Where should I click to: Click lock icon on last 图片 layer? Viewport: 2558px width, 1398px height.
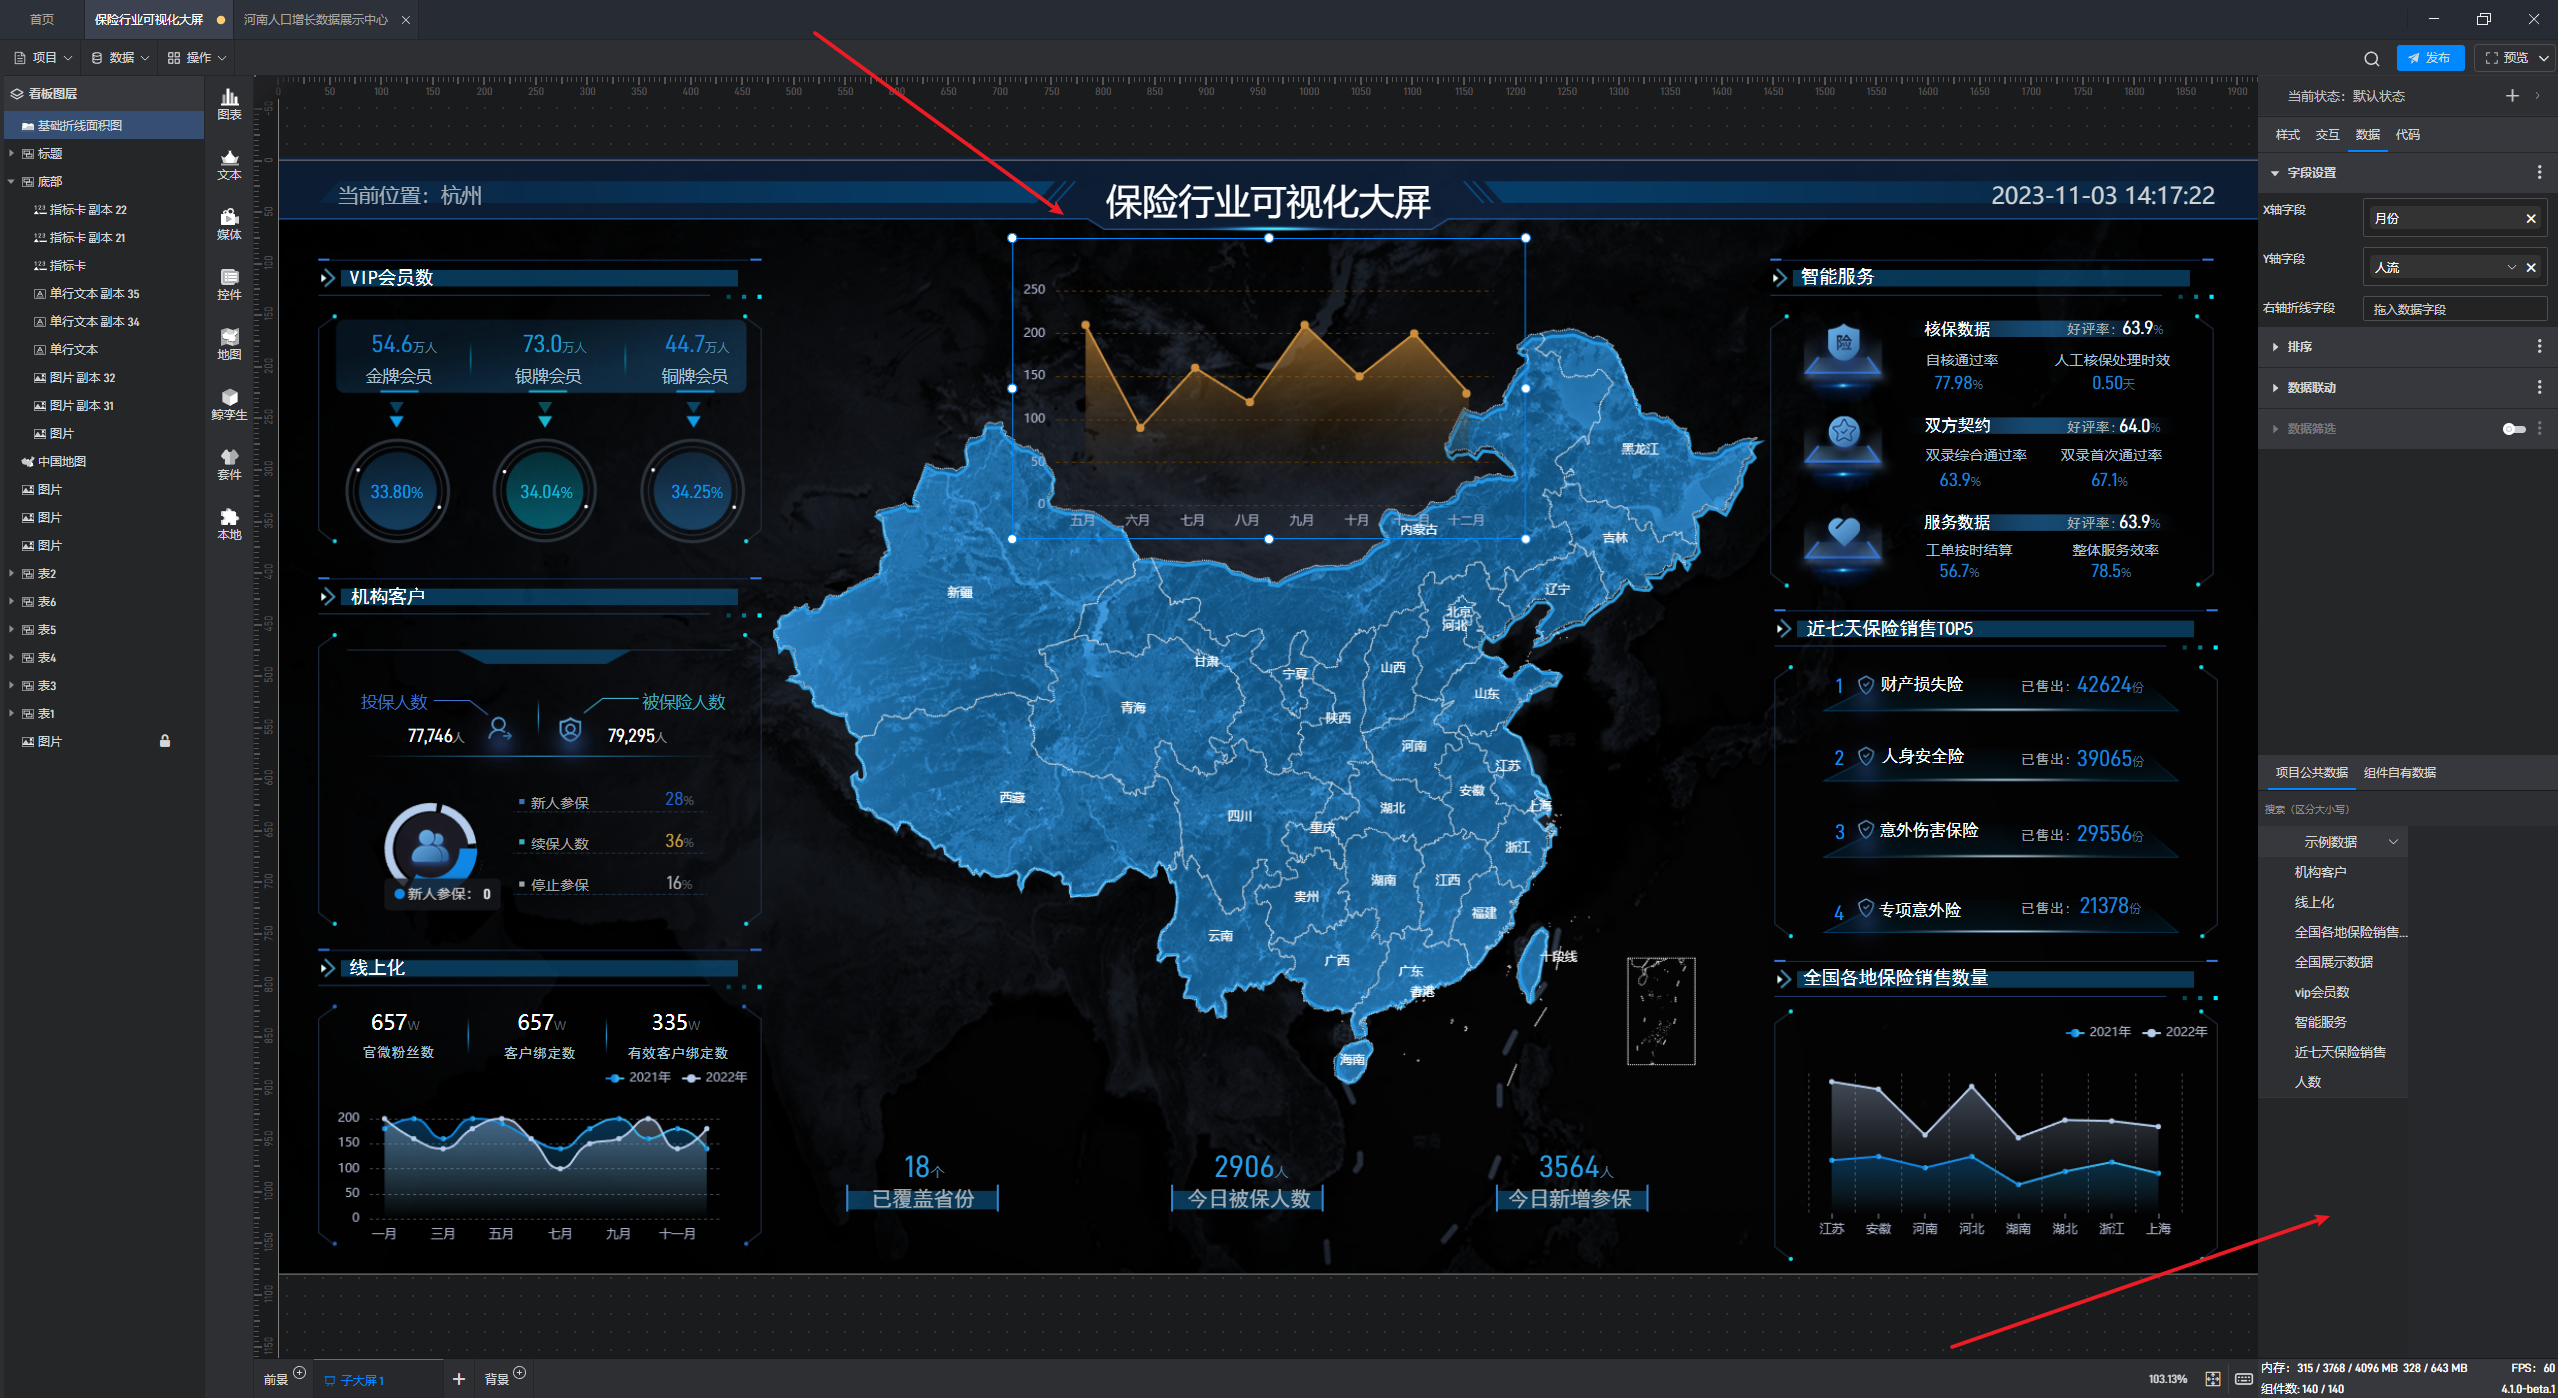point(165,741)
